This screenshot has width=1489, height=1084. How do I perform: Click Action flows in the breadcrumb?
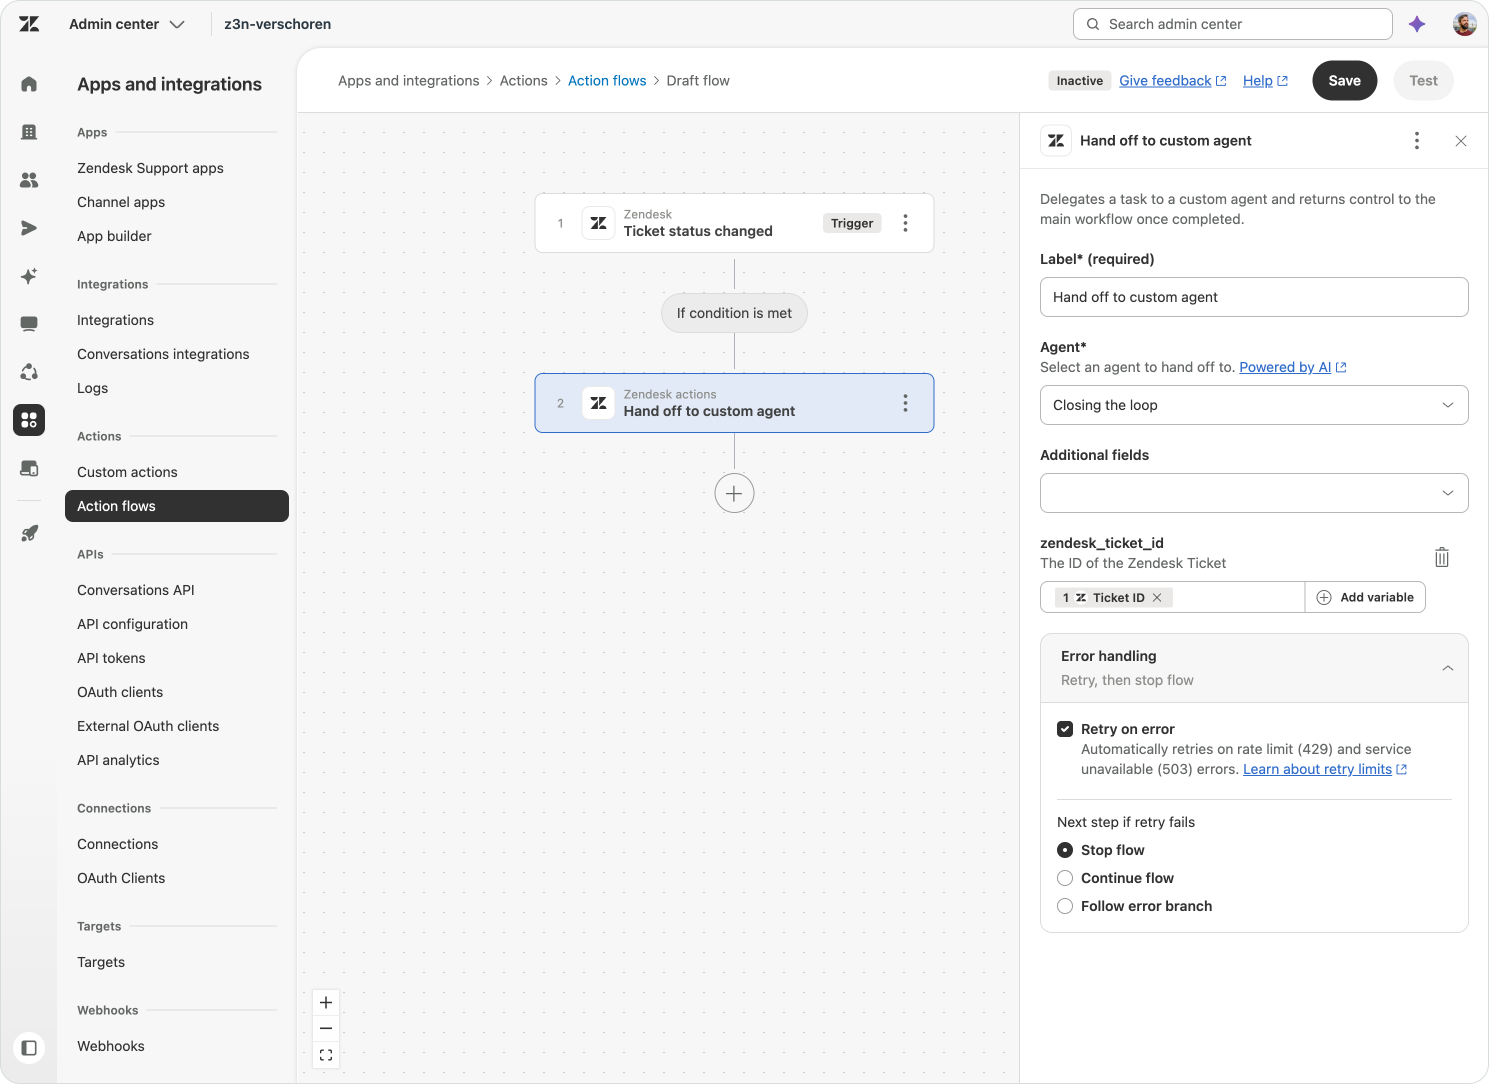607,81
